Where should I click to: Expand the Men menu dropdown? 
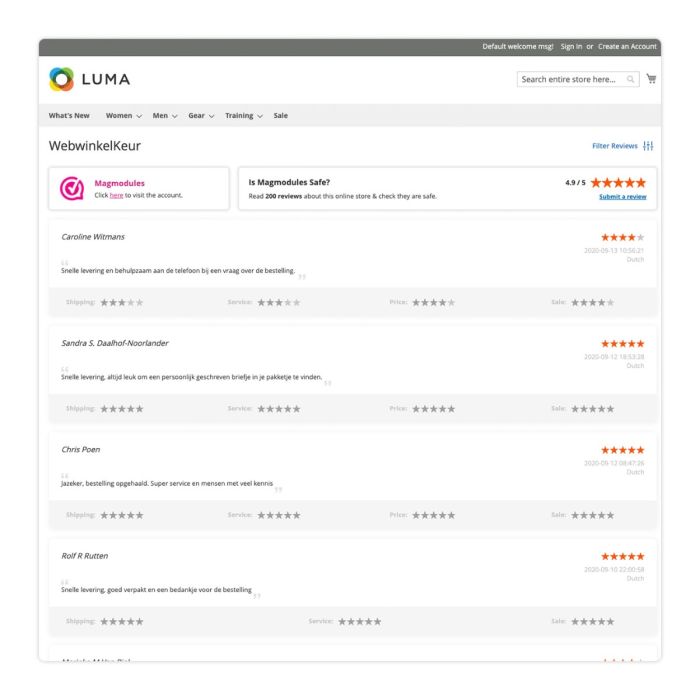click(x=165, y=115)
